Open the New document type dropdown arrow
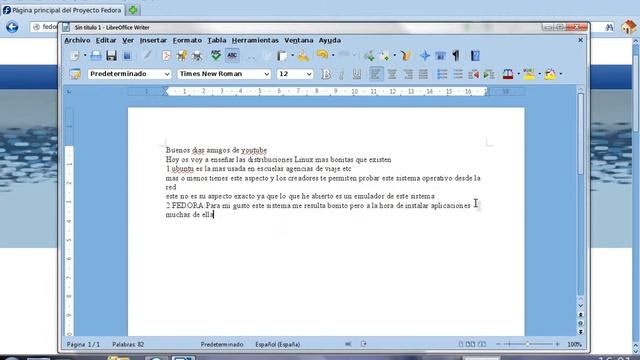The width and height of the screenshot is (640, 360). 85,56
